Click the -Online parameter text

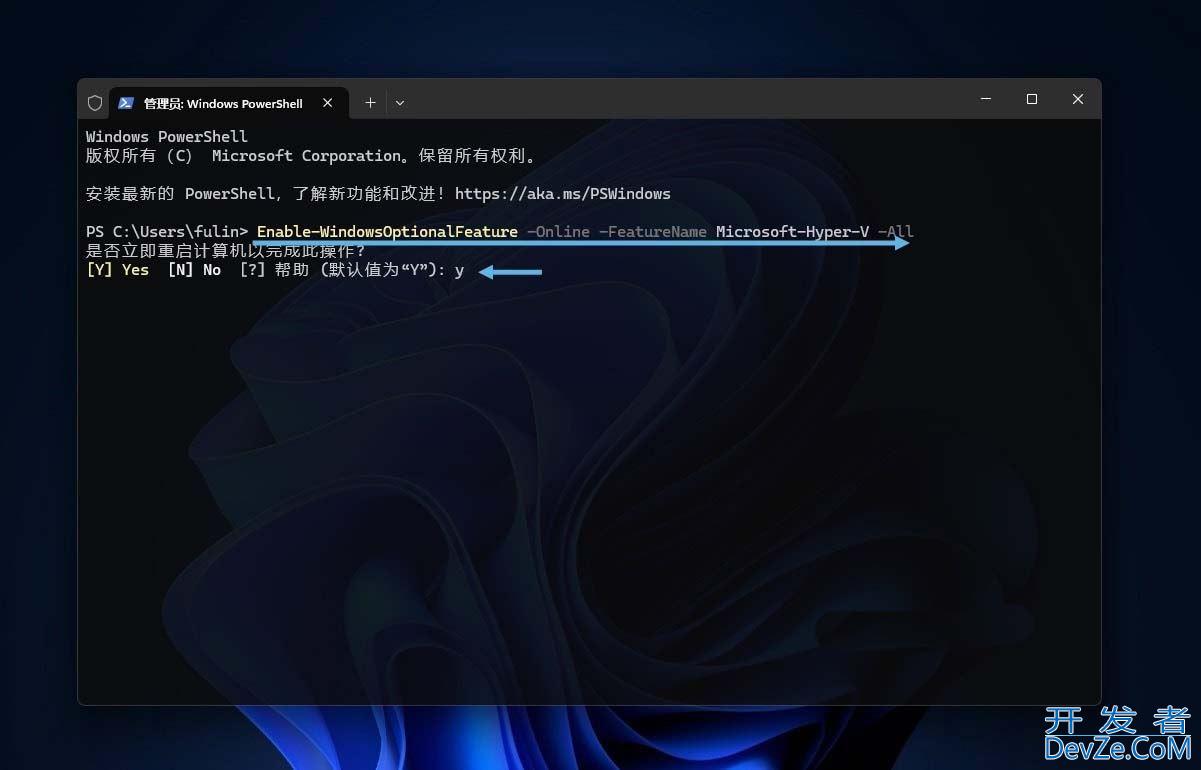pos(558,232)
